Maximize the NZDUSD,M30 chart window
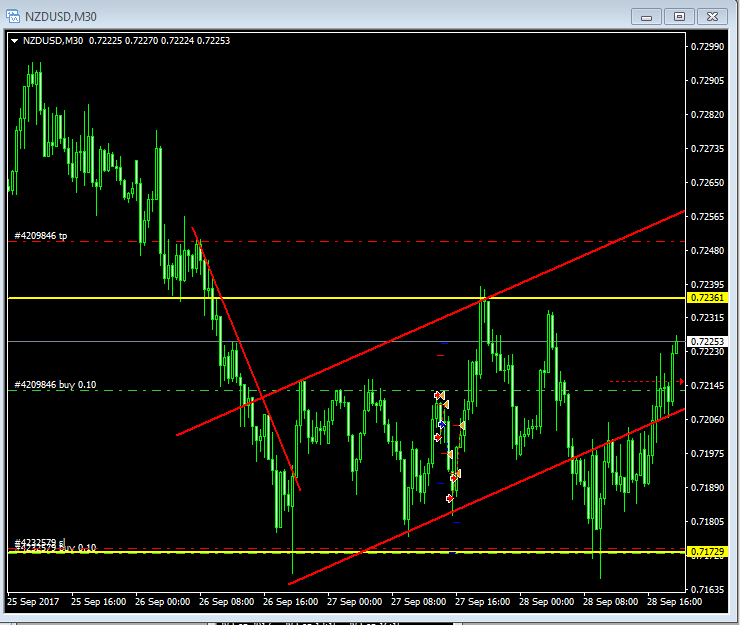This screenshot has width=741, height=625. 679,17
